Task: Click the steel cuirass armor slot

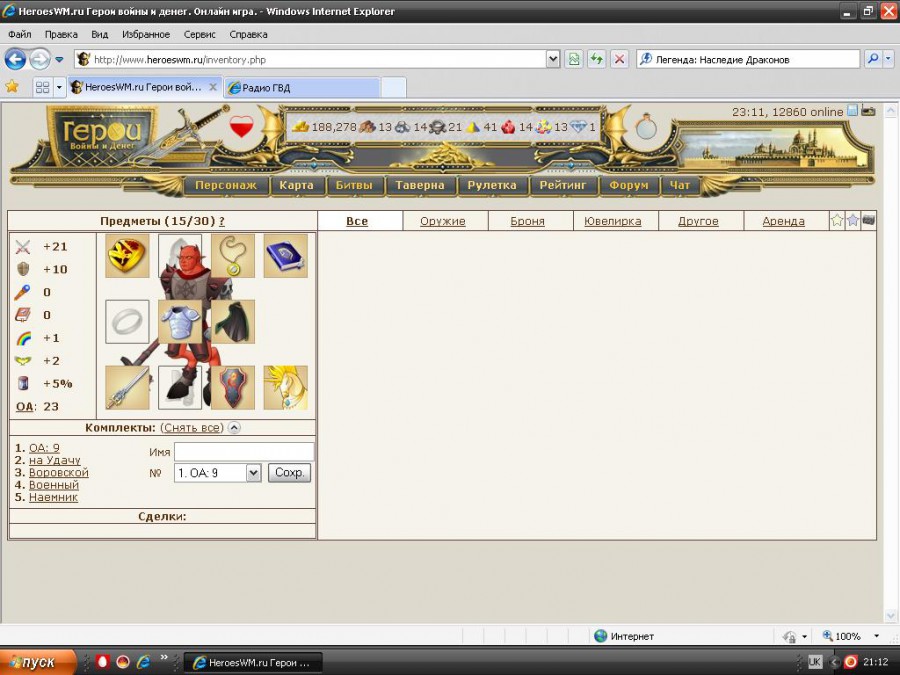Action: click(180, 322)
